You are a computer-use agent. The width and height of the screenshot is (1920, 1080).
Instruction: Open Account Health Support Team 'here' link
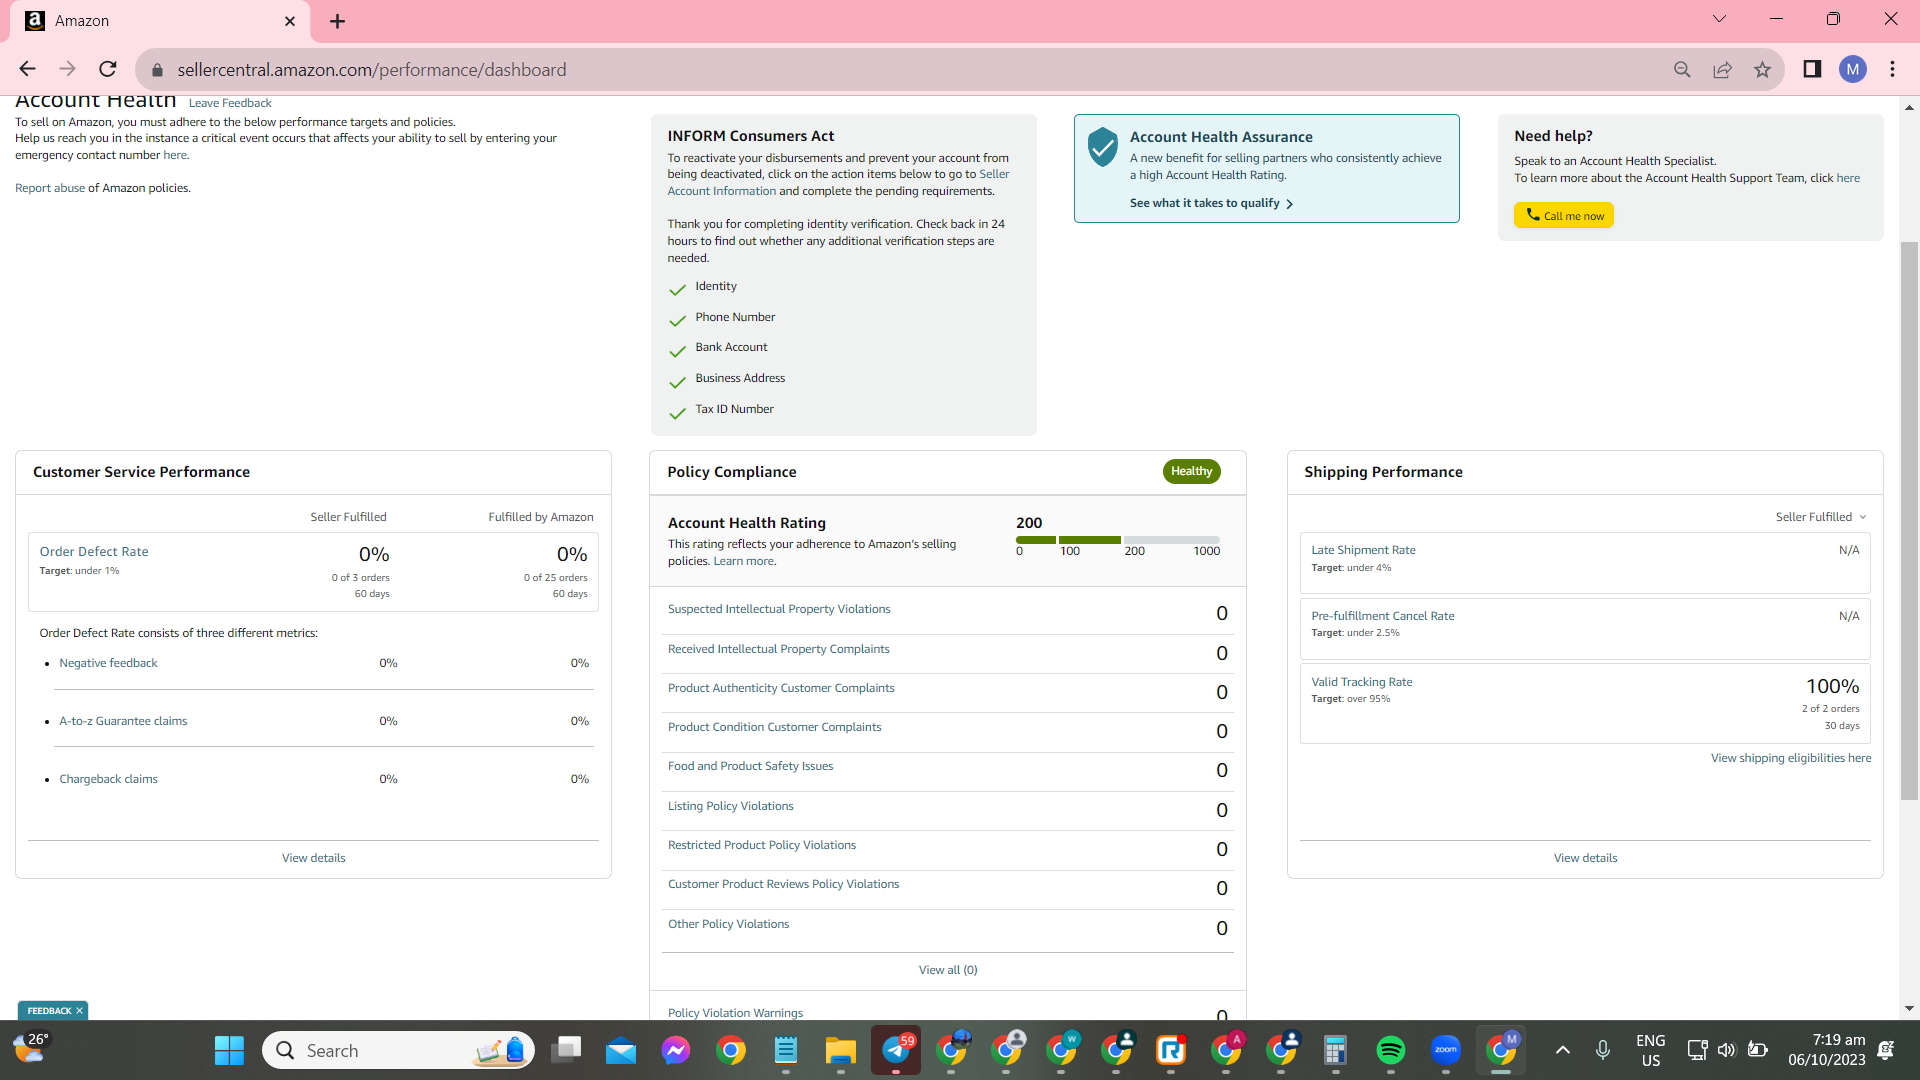tap(1848, 178)
